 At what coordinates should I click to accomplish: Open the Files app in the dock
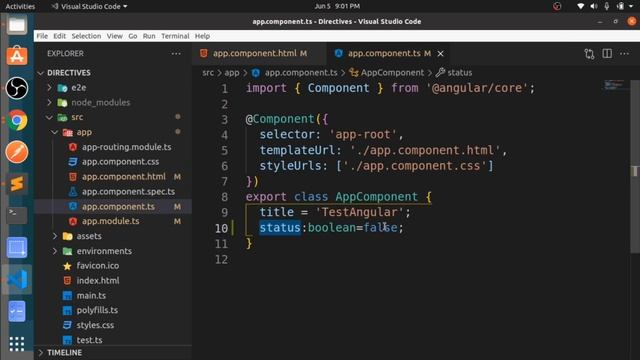pyautogui.click(x=17, y=25)
